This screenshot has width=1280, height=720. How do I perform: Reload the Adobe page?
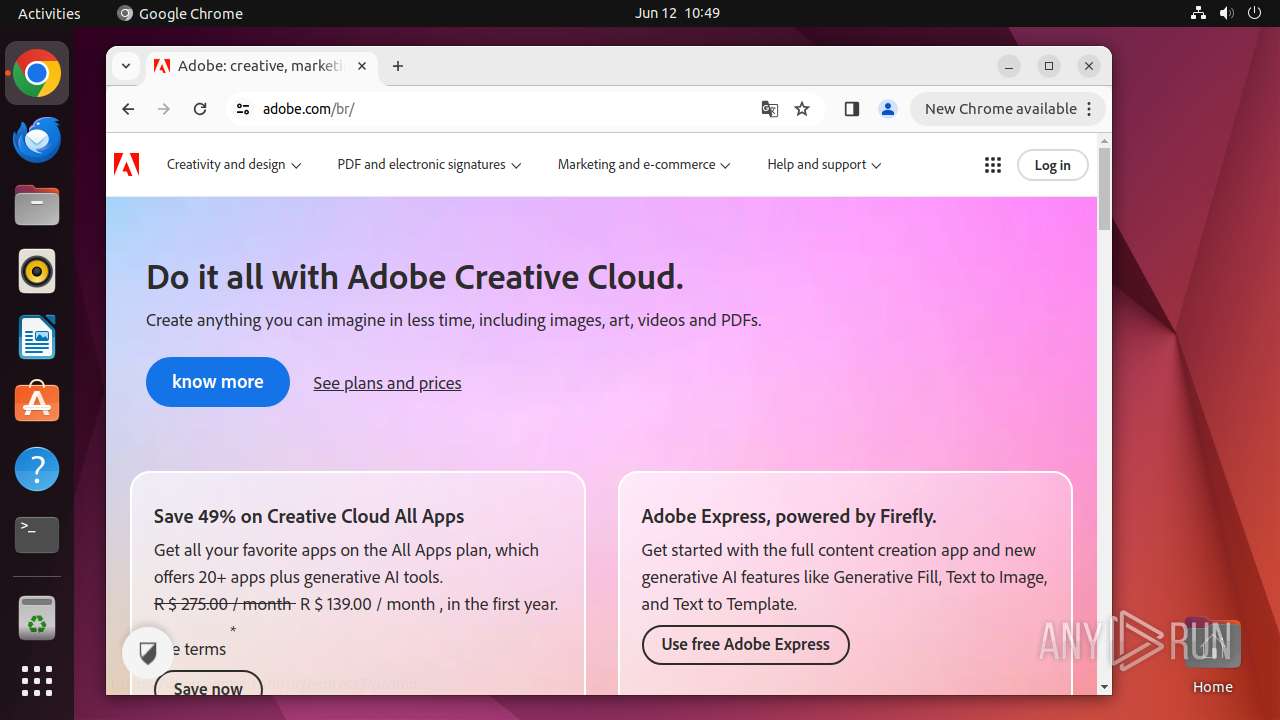200,109
